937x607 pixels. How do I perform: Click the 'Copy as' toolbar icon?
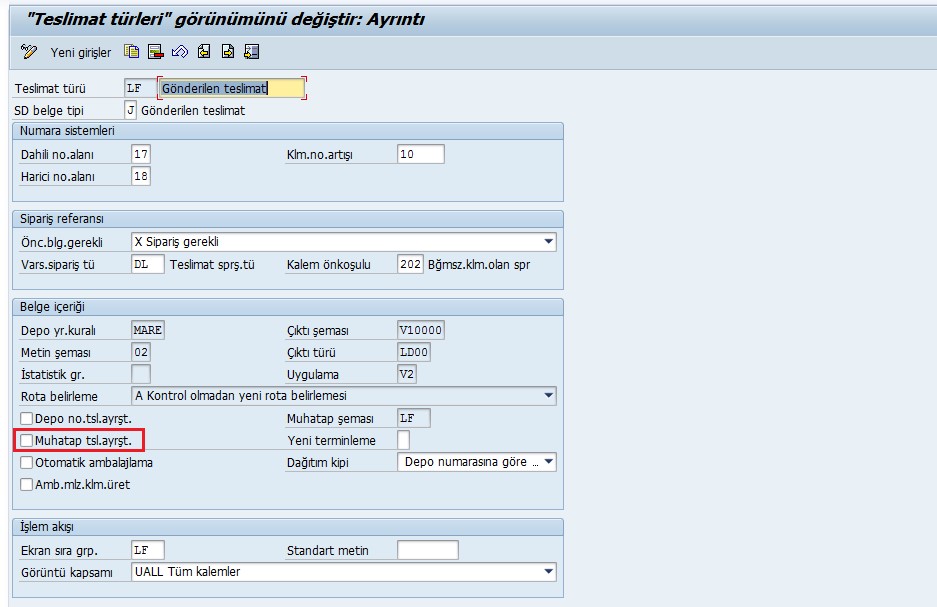point(132,52)
